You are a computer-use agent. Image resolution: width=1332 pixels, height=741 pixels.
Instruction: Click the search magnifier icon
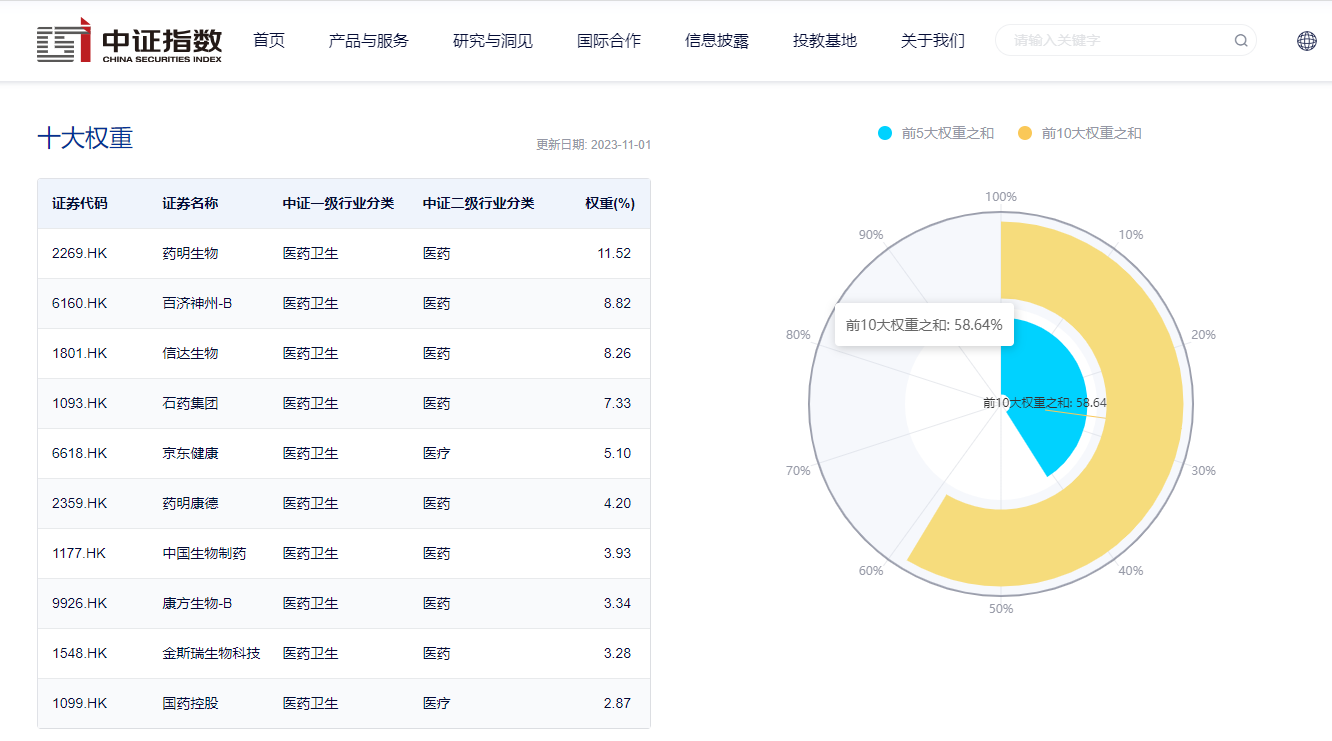pos(1241,41)
